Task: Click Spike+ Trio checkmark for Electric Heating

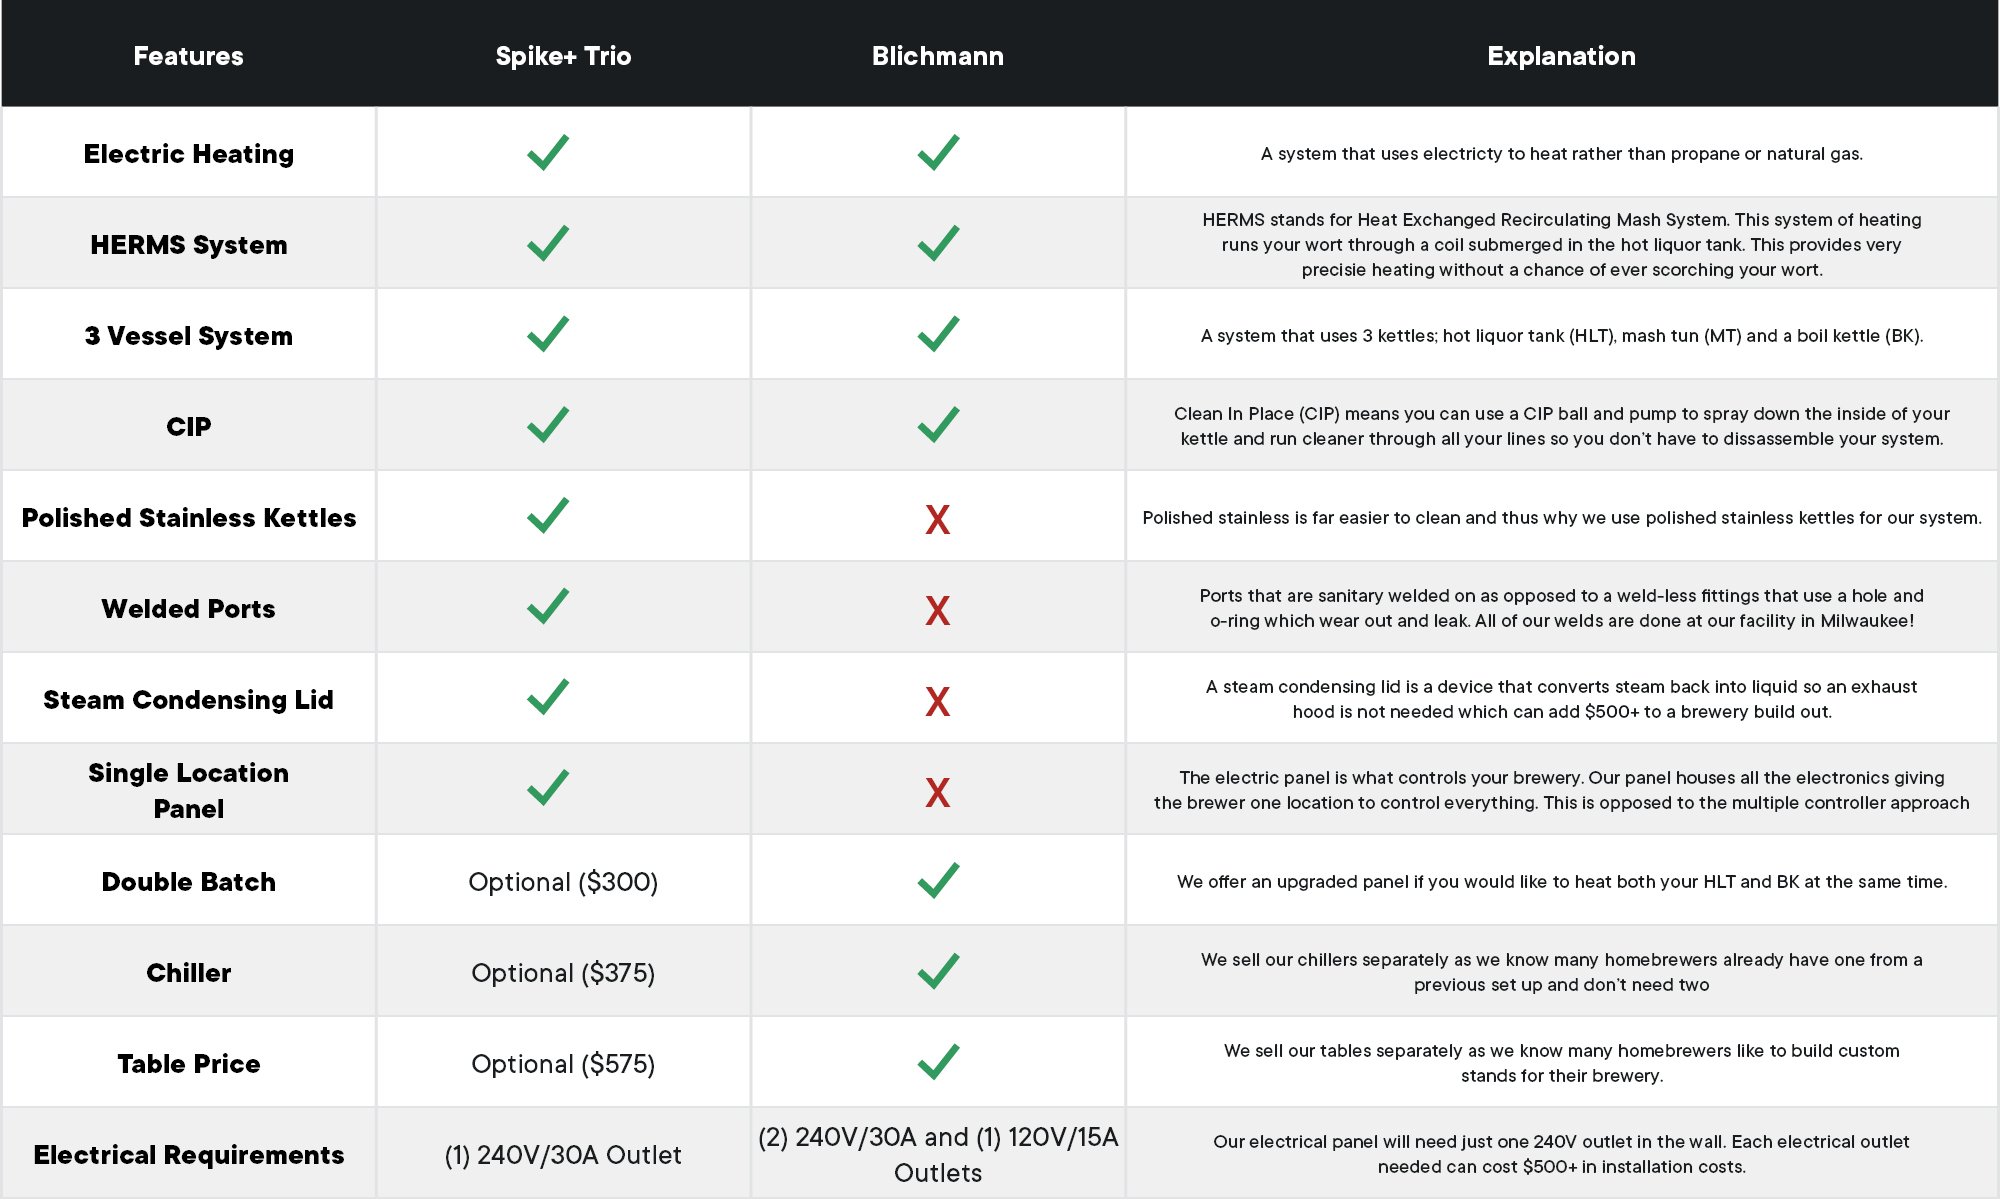Action: coord(548,153)
